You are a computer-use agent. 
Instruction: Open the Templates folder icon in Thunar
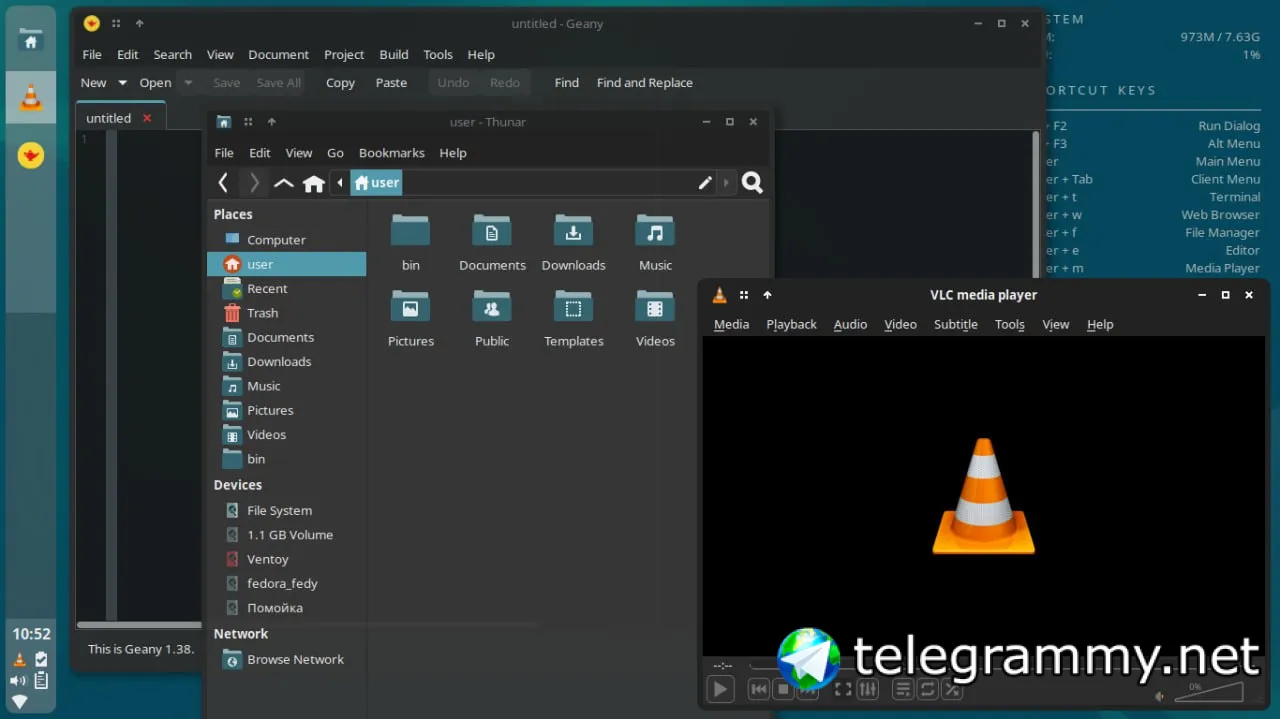tap(573, 307)
